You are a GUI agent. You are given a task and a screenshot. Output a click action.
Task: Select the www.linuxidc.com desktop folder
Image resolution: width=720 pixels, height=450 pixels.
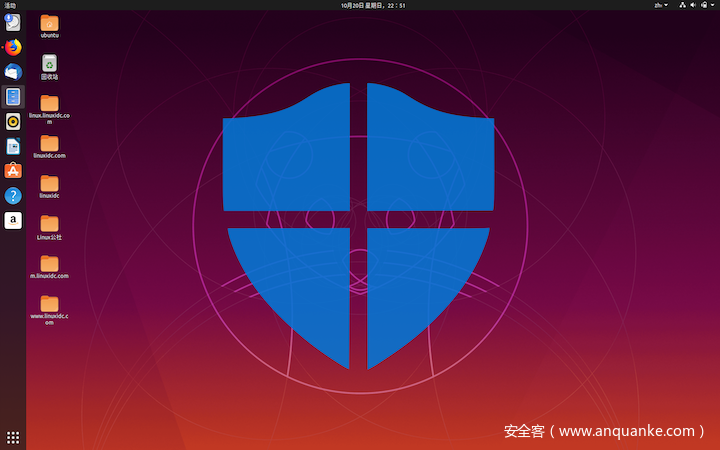tap(49, 310)
